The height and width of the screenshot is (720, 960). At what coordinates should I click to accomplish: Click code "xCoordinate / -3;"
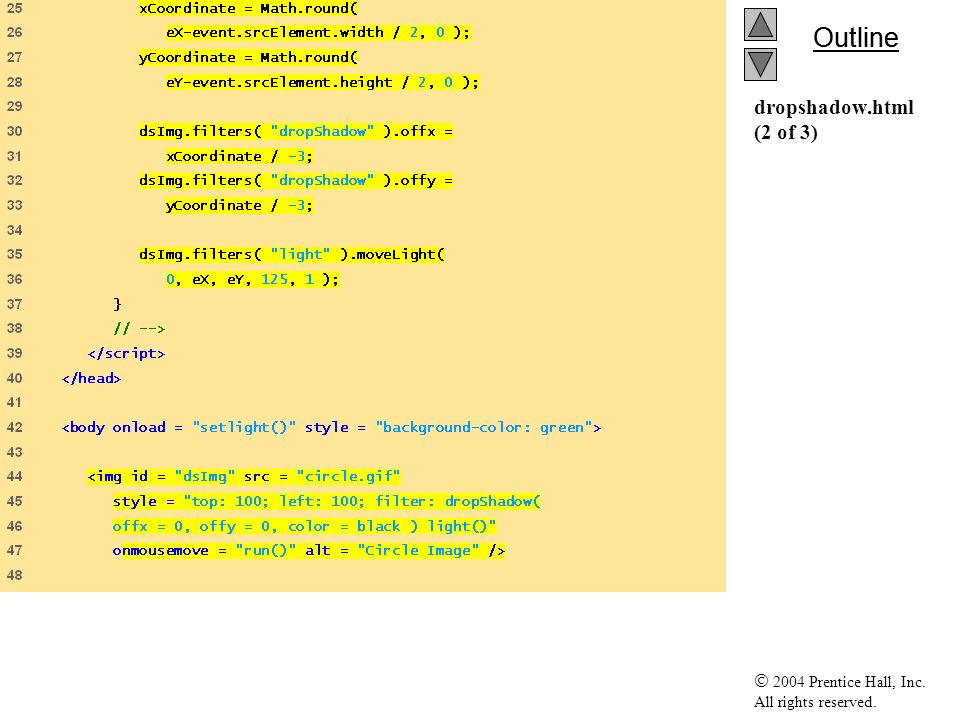[x=239, y=156]
